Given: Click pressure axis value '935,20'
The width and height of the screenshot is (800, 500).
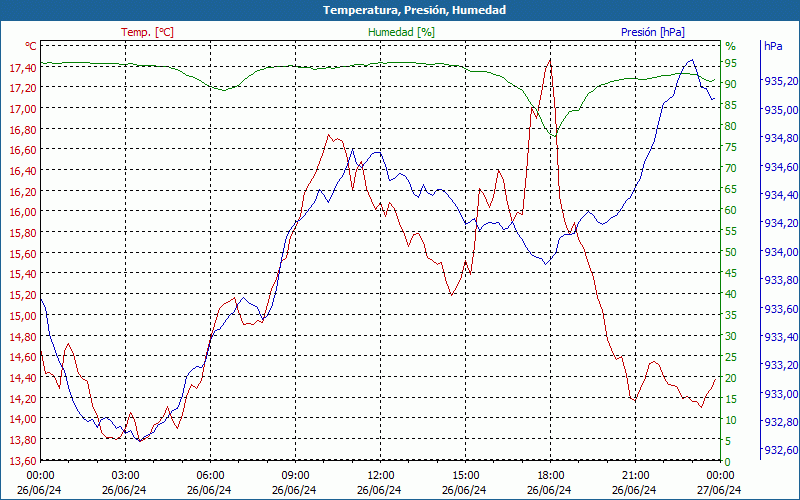Looking at the screenshot, I should (x=781, y=81).
